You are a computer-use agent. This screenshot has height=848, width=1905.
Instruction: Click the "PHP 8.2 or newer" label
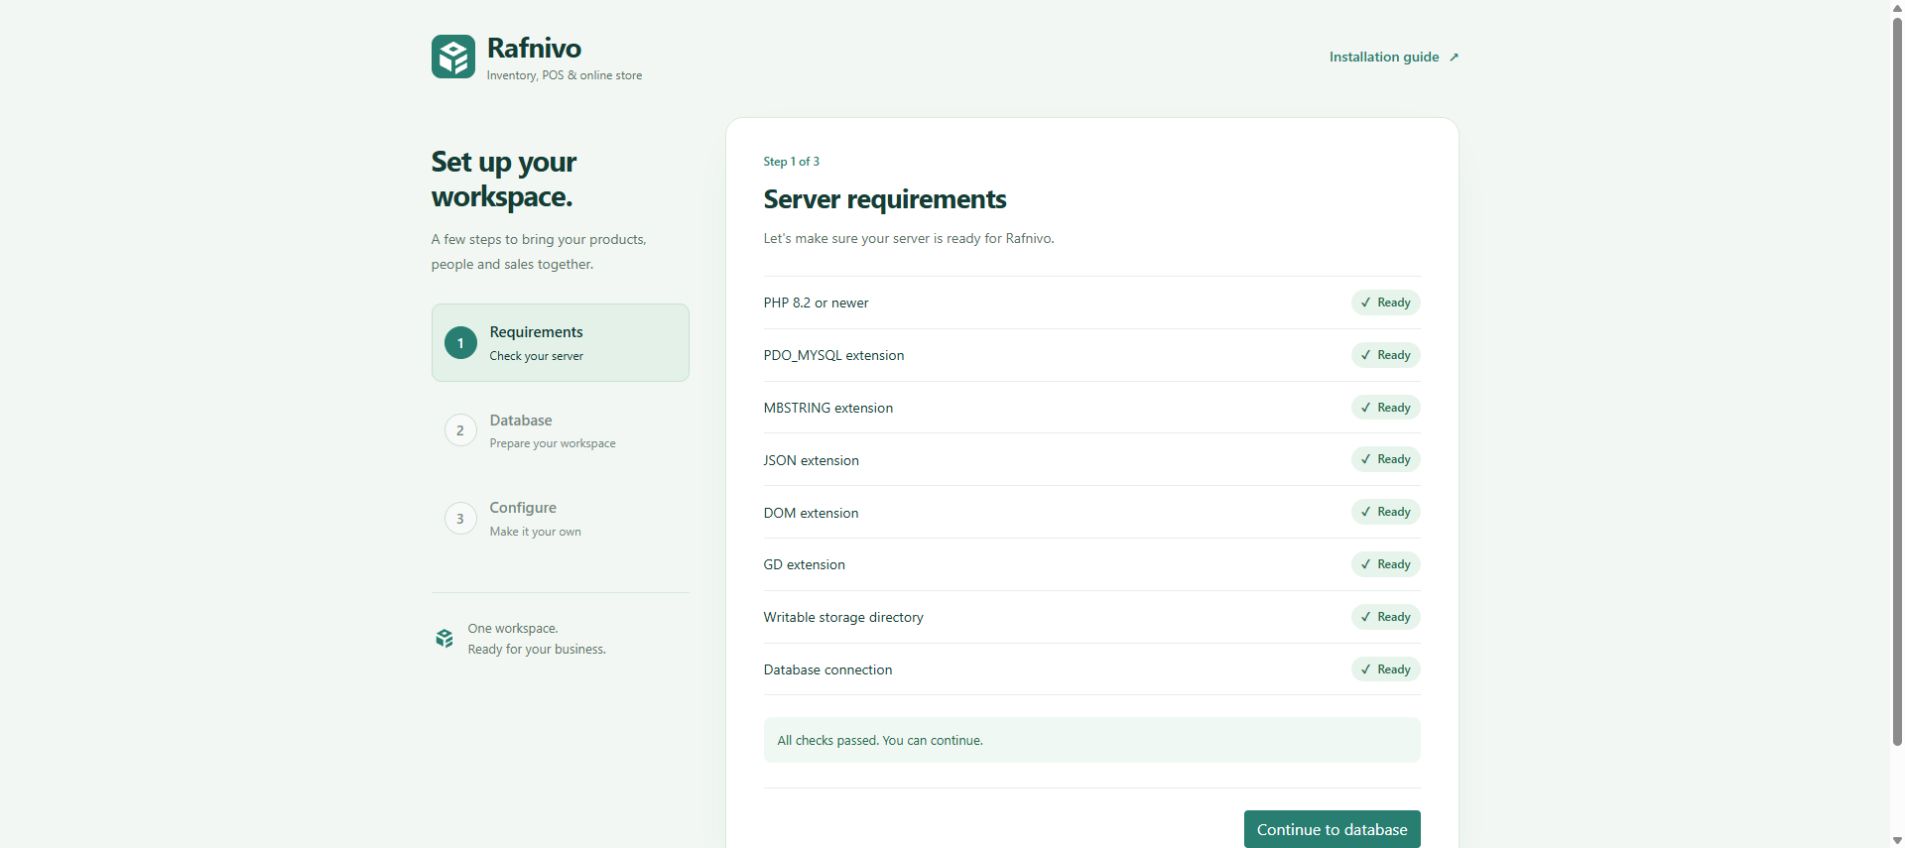(x=816, y=303)
